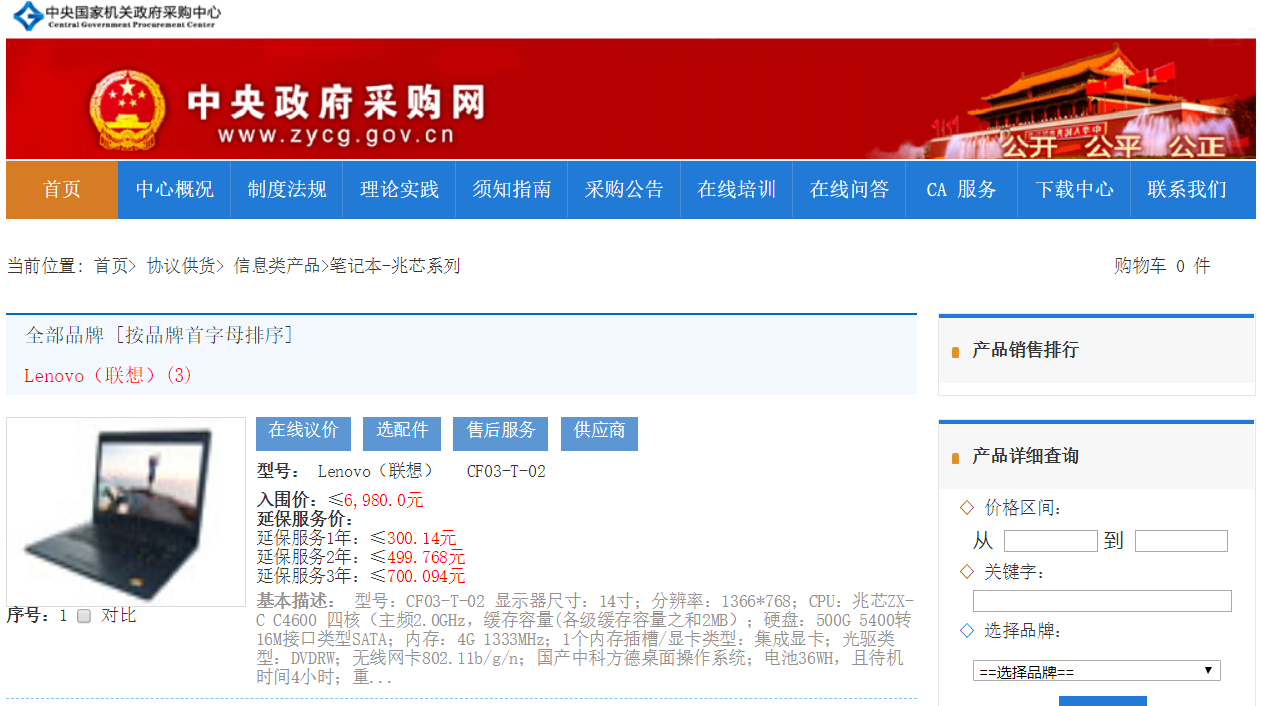This screenshot has width=1261, height=706.
Task: Go to 在线培训 page
Action: point(737,190)
